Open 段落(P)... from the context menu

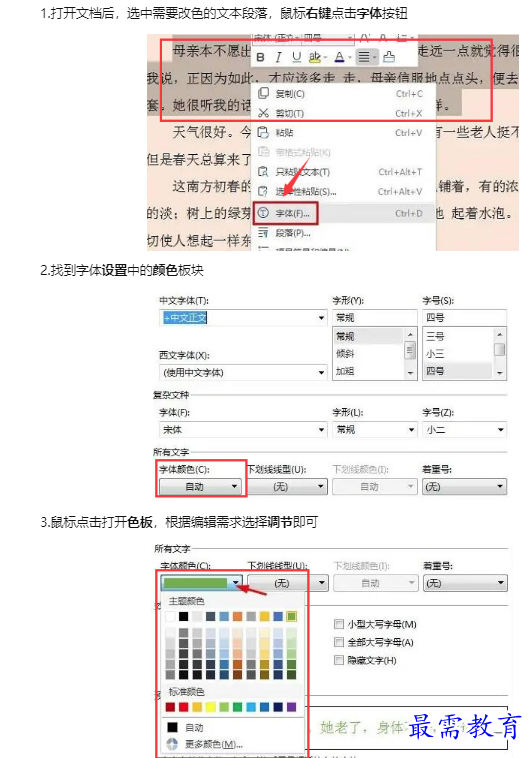point(344,233)
